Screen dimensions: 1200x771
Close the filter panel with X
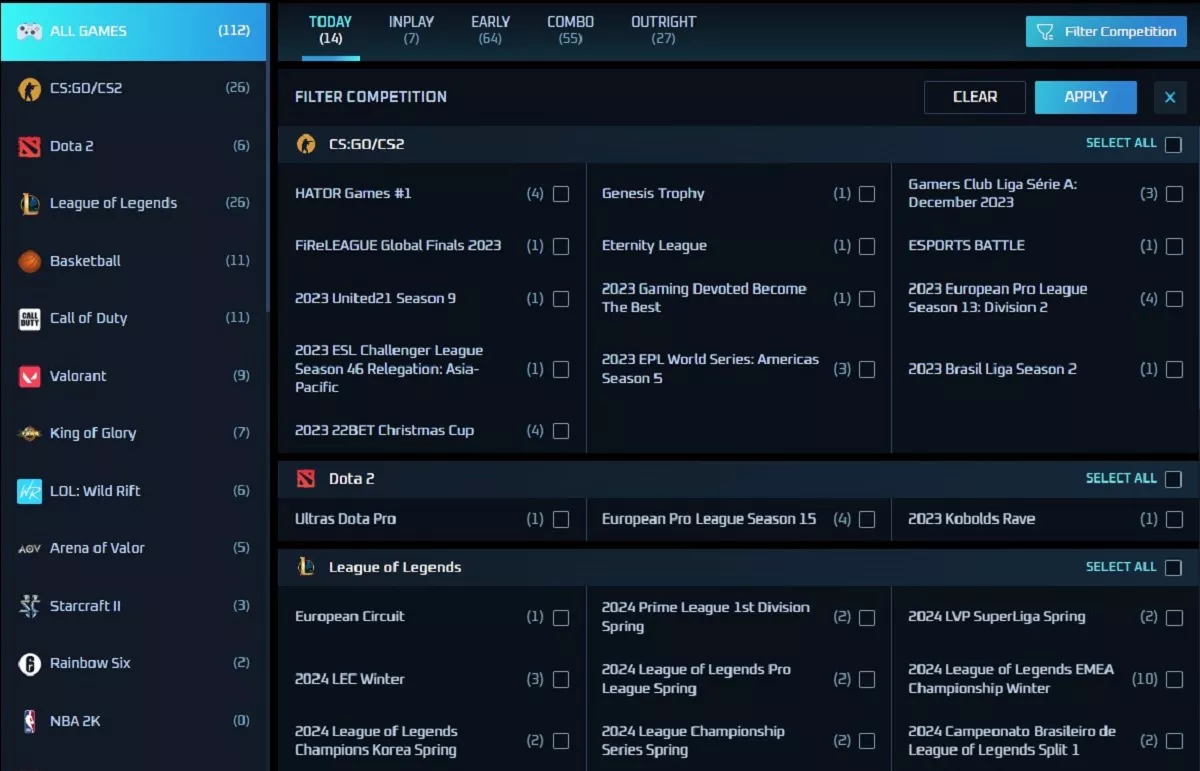pos(1170,97)
